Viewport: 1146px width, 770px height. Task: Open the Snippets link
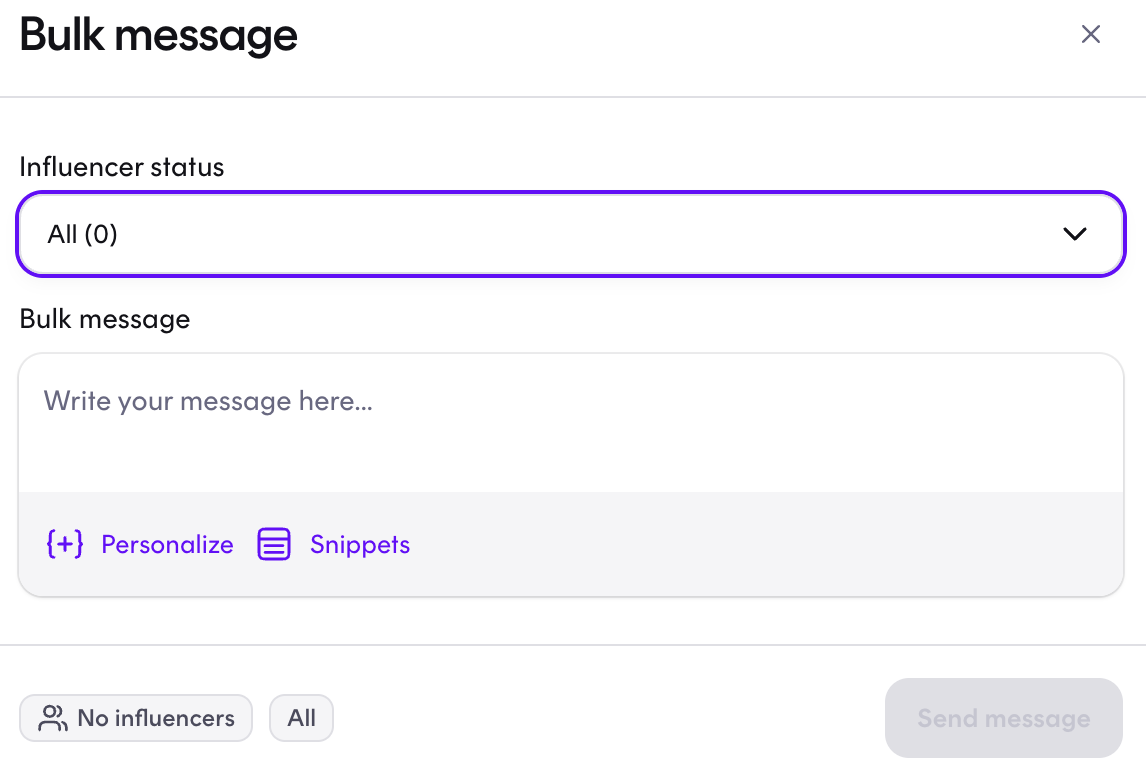(360, 544)
